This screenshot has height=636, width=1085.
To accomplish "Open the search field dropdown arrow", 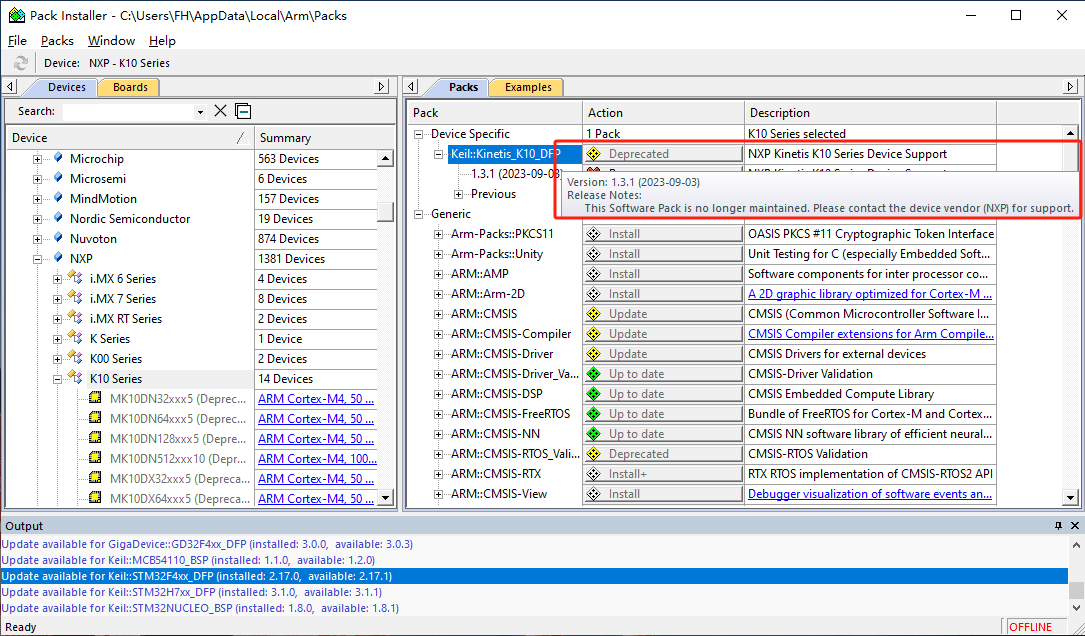I will [x=200, y=112].
